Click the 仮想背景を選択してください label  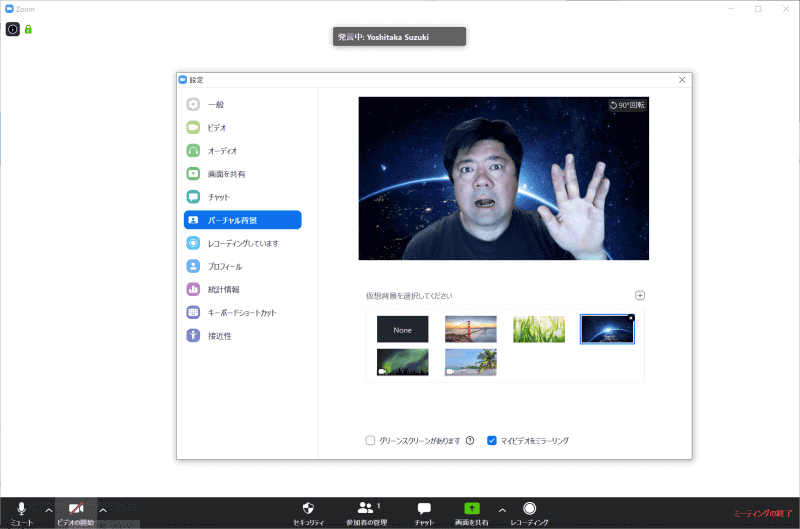pyautogui.click(x=409, y=296)
